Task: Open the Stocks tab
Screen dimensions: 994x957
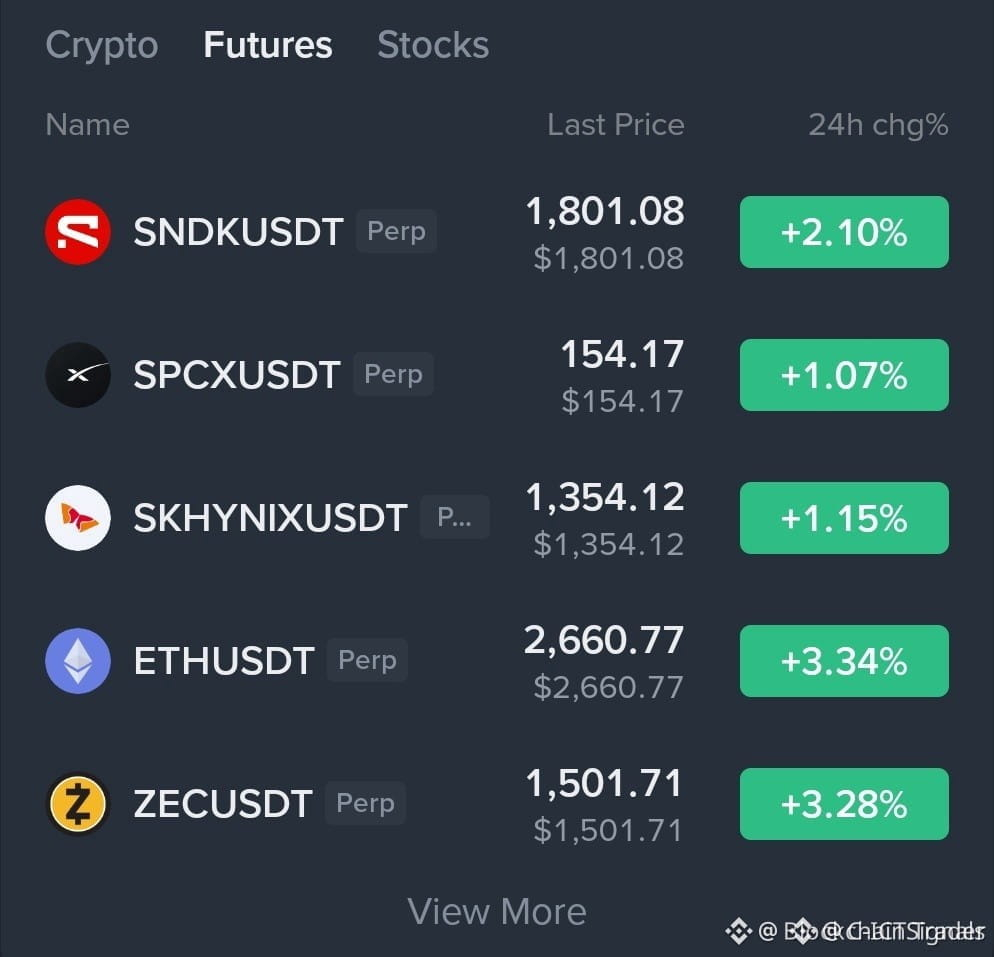Action: (433, 45)
